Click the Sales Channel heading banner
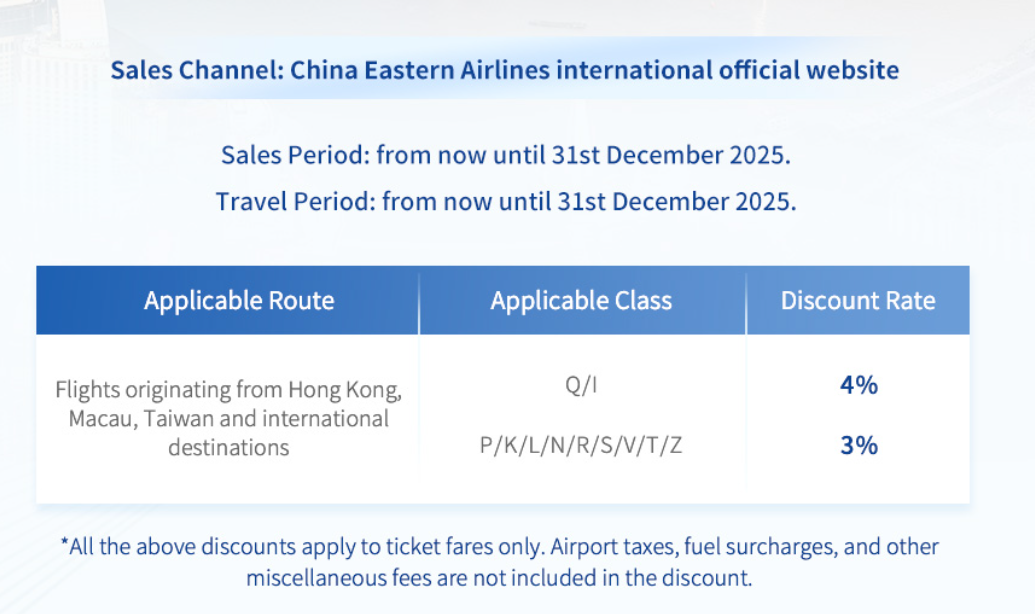Image resolution: width=1035 pixels, height=614 pixels. [x=504, y=71]
